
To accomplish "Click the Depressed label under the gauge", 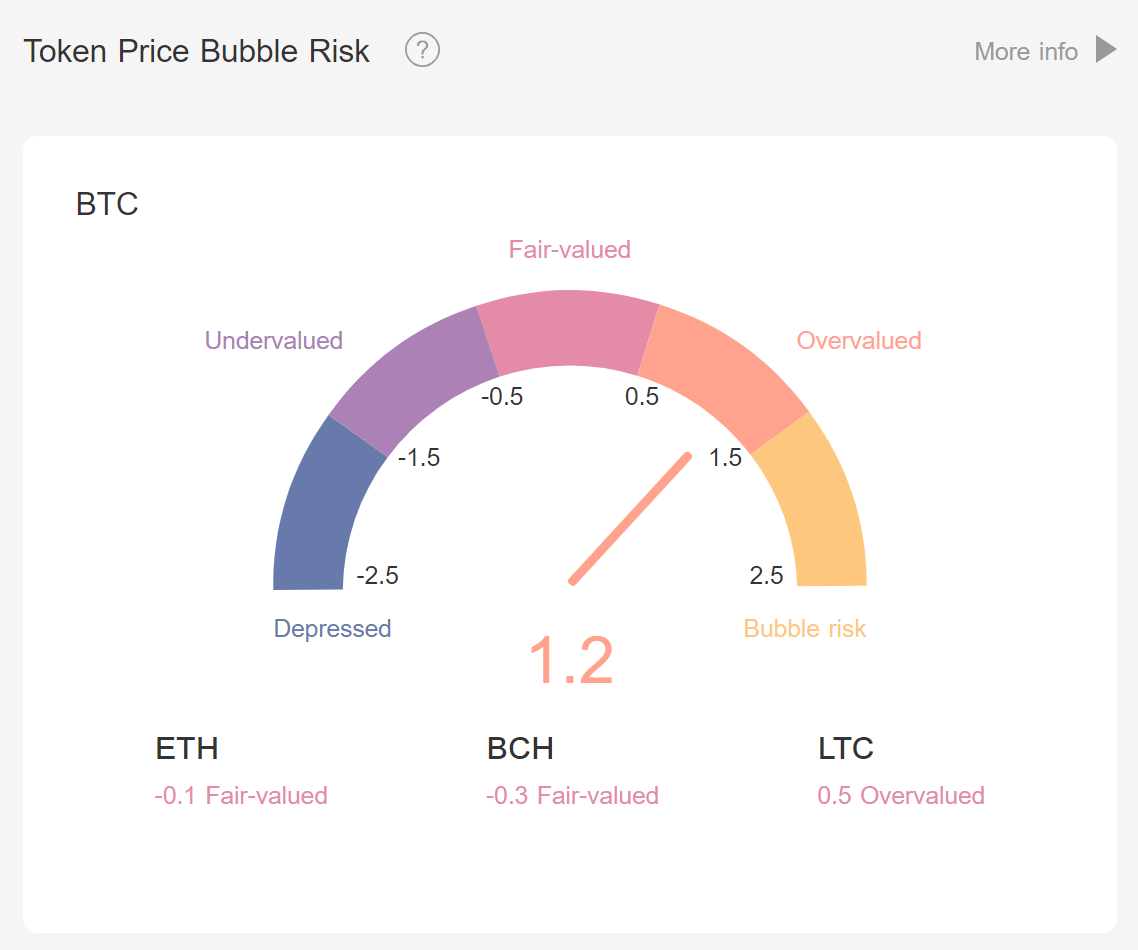I will pyautogui.click(x=332, y=628).
